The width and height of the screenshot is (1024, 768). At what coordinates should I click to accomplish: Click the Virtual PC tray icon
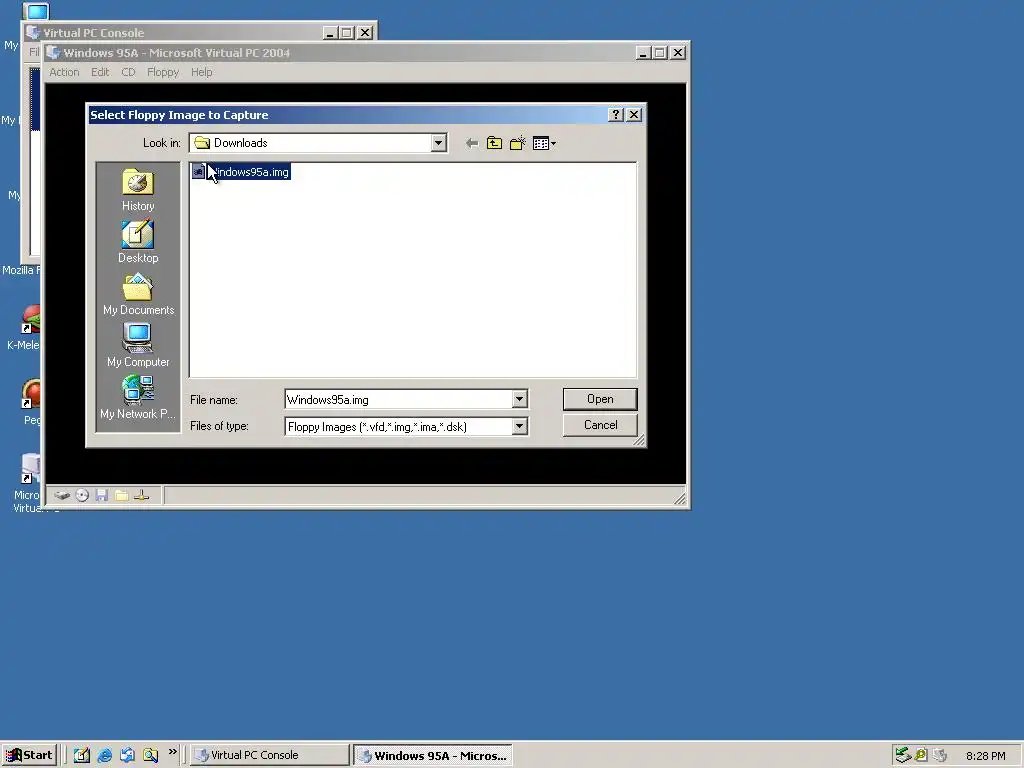pyautogui.click(x=940, y=755)
